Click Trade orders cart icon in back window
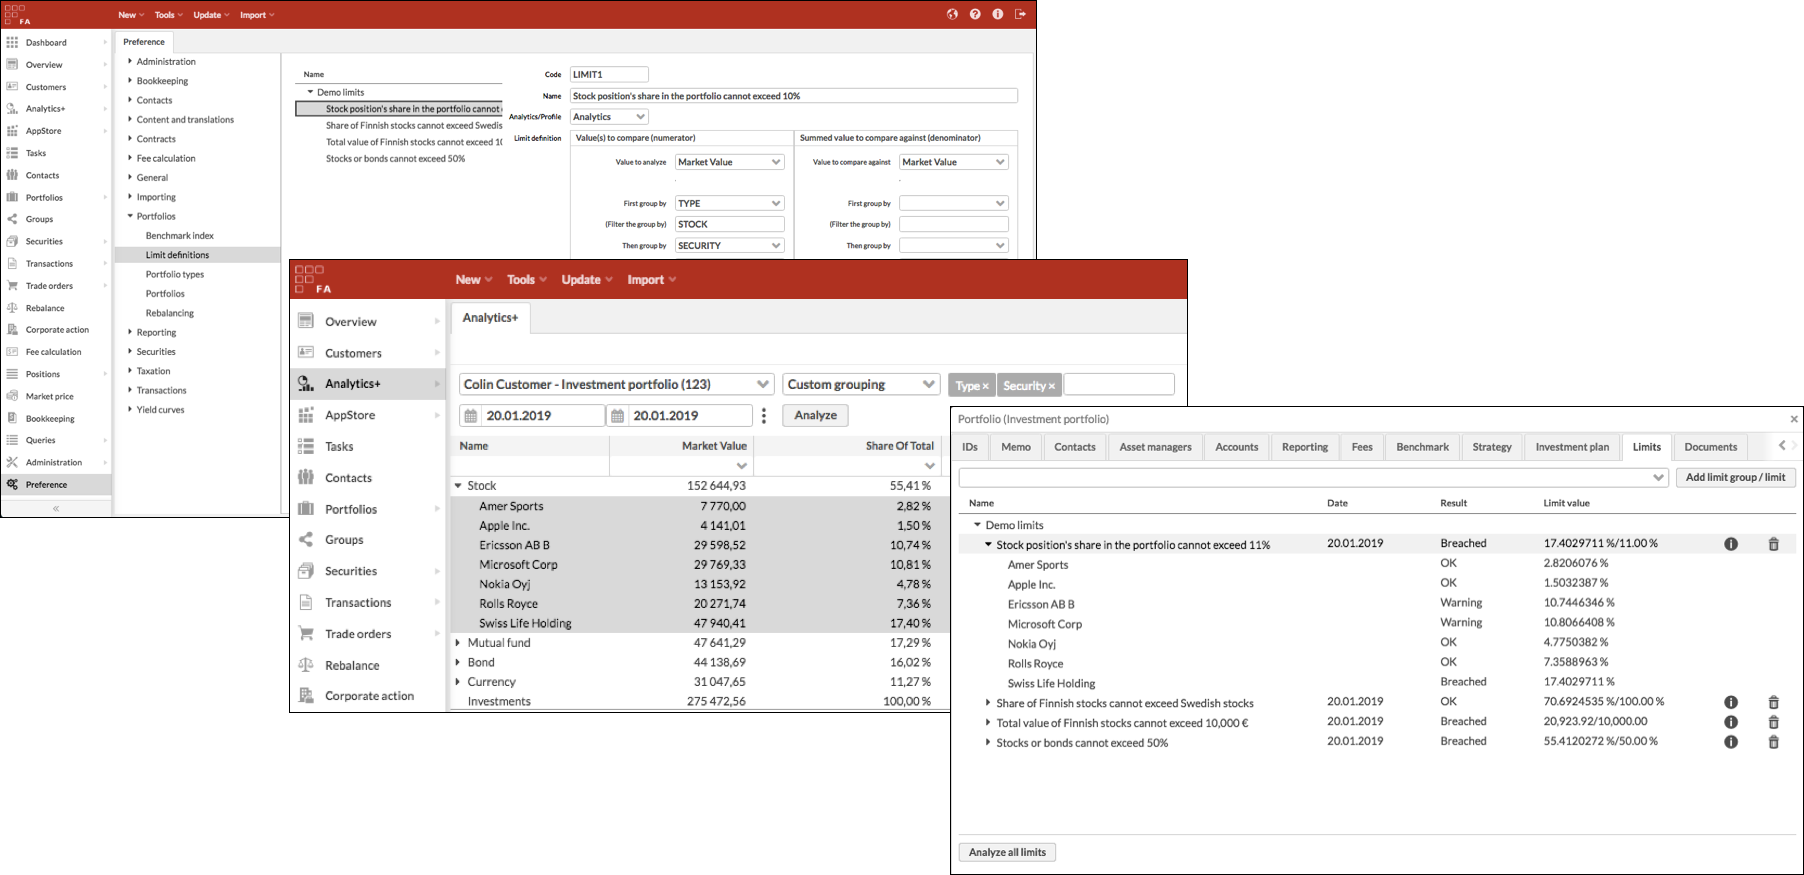 [x=12, y=286]
